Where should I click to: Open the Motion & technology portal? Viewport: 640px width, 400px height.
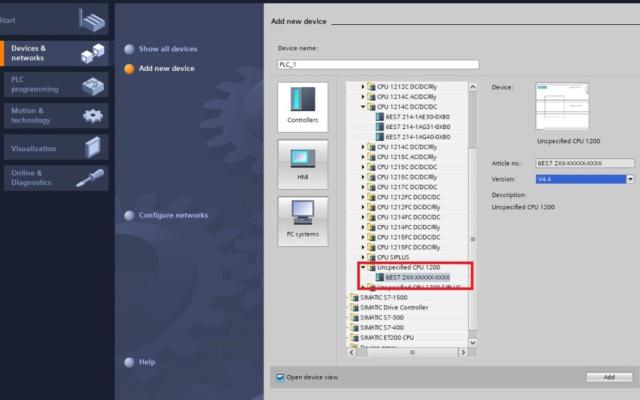click(x=54, y=115)
